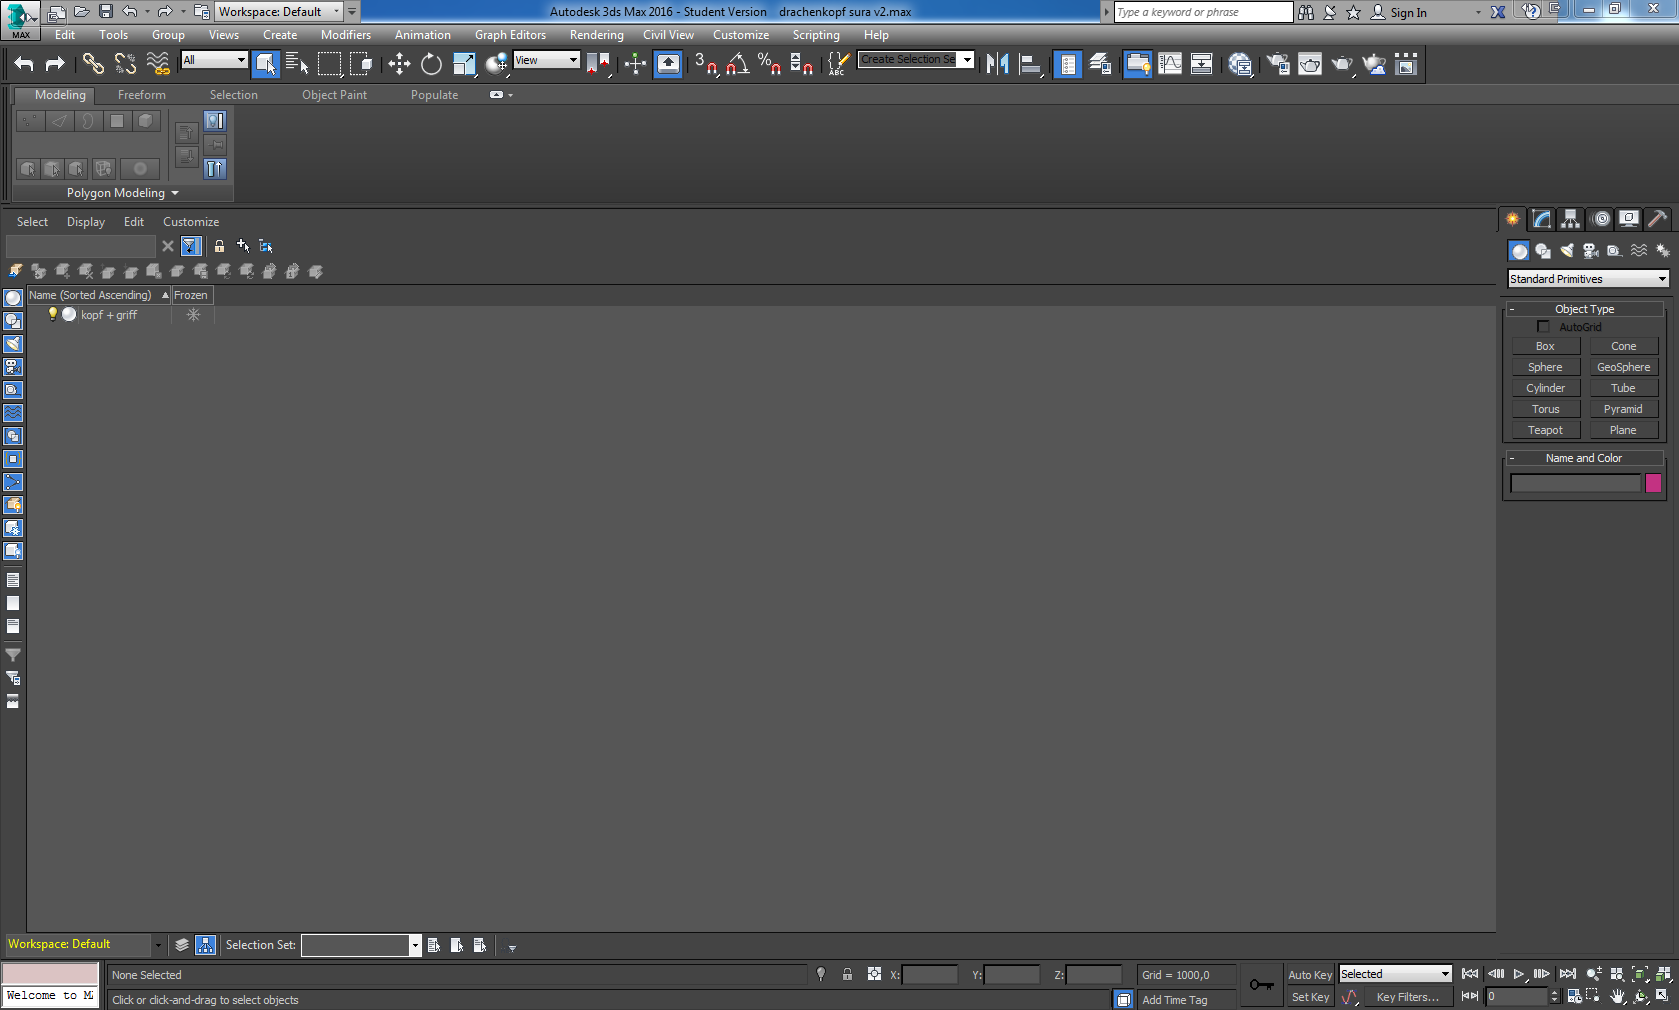Open the selection filter All dropdown
This screenshot has width=1679, height=1010.
point(213,60)
